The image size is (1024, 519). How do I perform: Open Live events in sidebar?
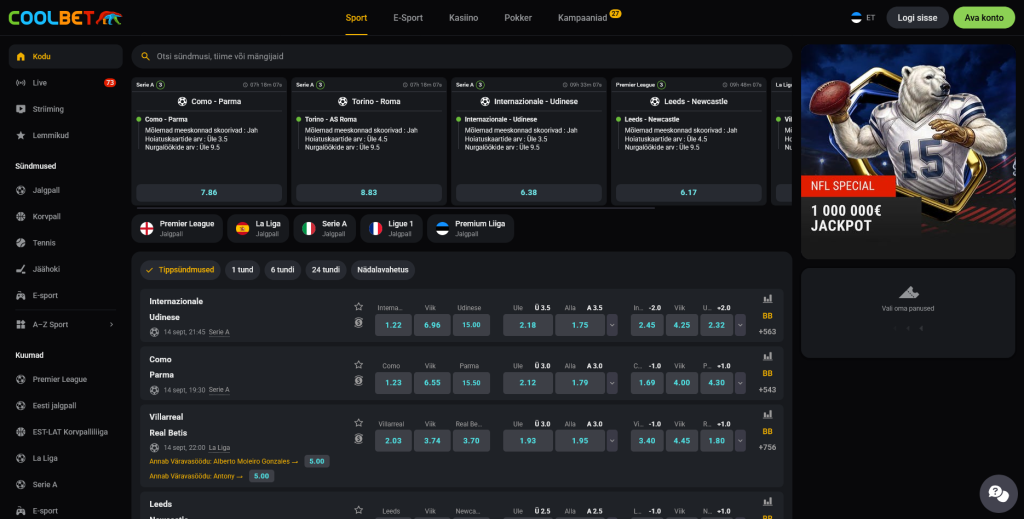65,83
